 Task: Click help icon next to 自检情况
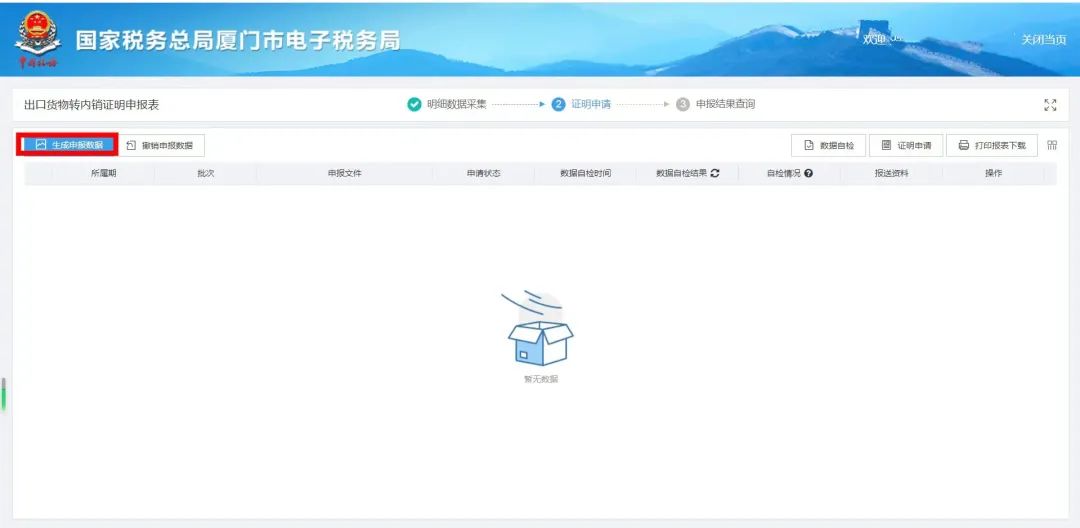click(808, 174)
